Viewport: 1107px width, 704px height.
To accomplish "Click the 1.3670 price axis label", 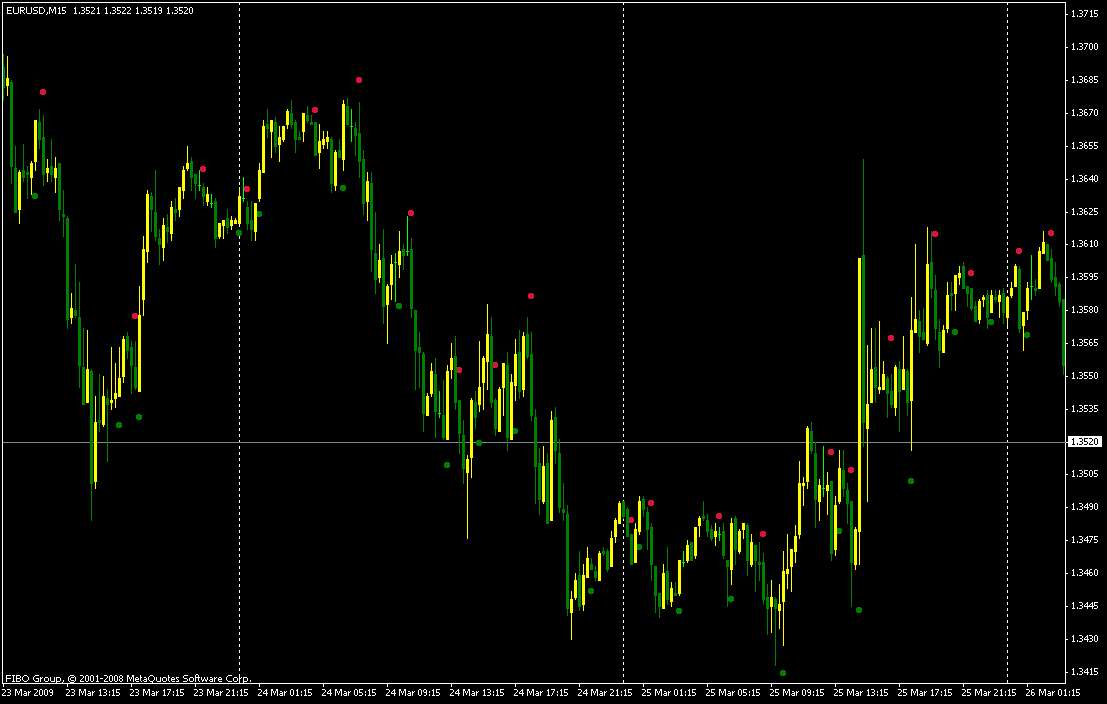I will tap(1084, 113).
